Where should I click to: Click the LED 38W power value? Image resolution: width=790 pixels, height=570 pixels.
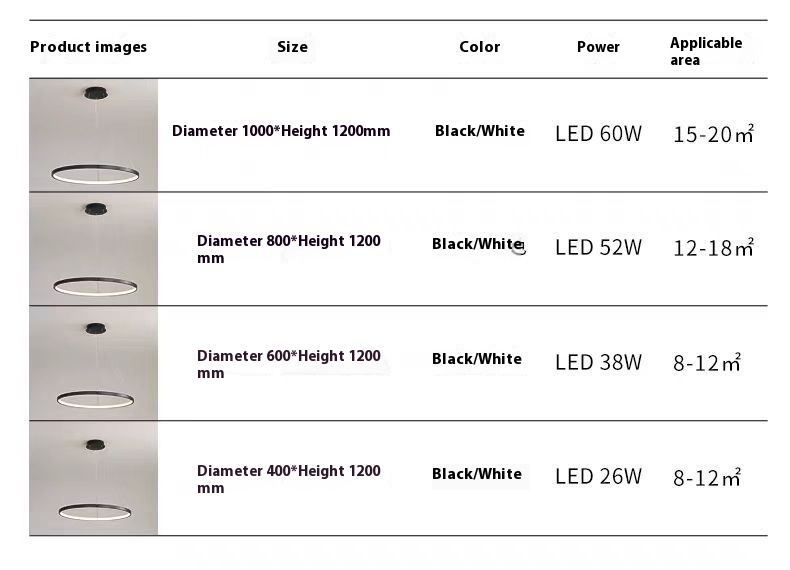[x=598, y=362]
